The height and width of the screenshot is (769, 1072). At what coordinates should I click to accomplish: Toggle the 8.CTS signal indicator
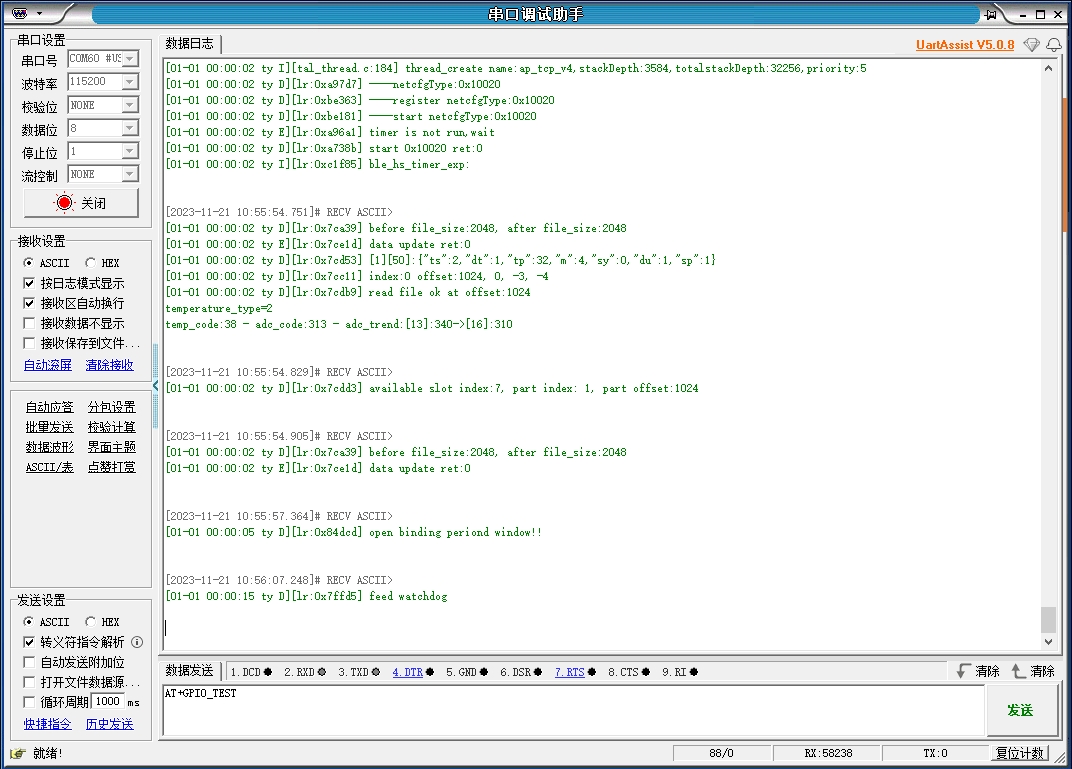(x=645, y=672)
